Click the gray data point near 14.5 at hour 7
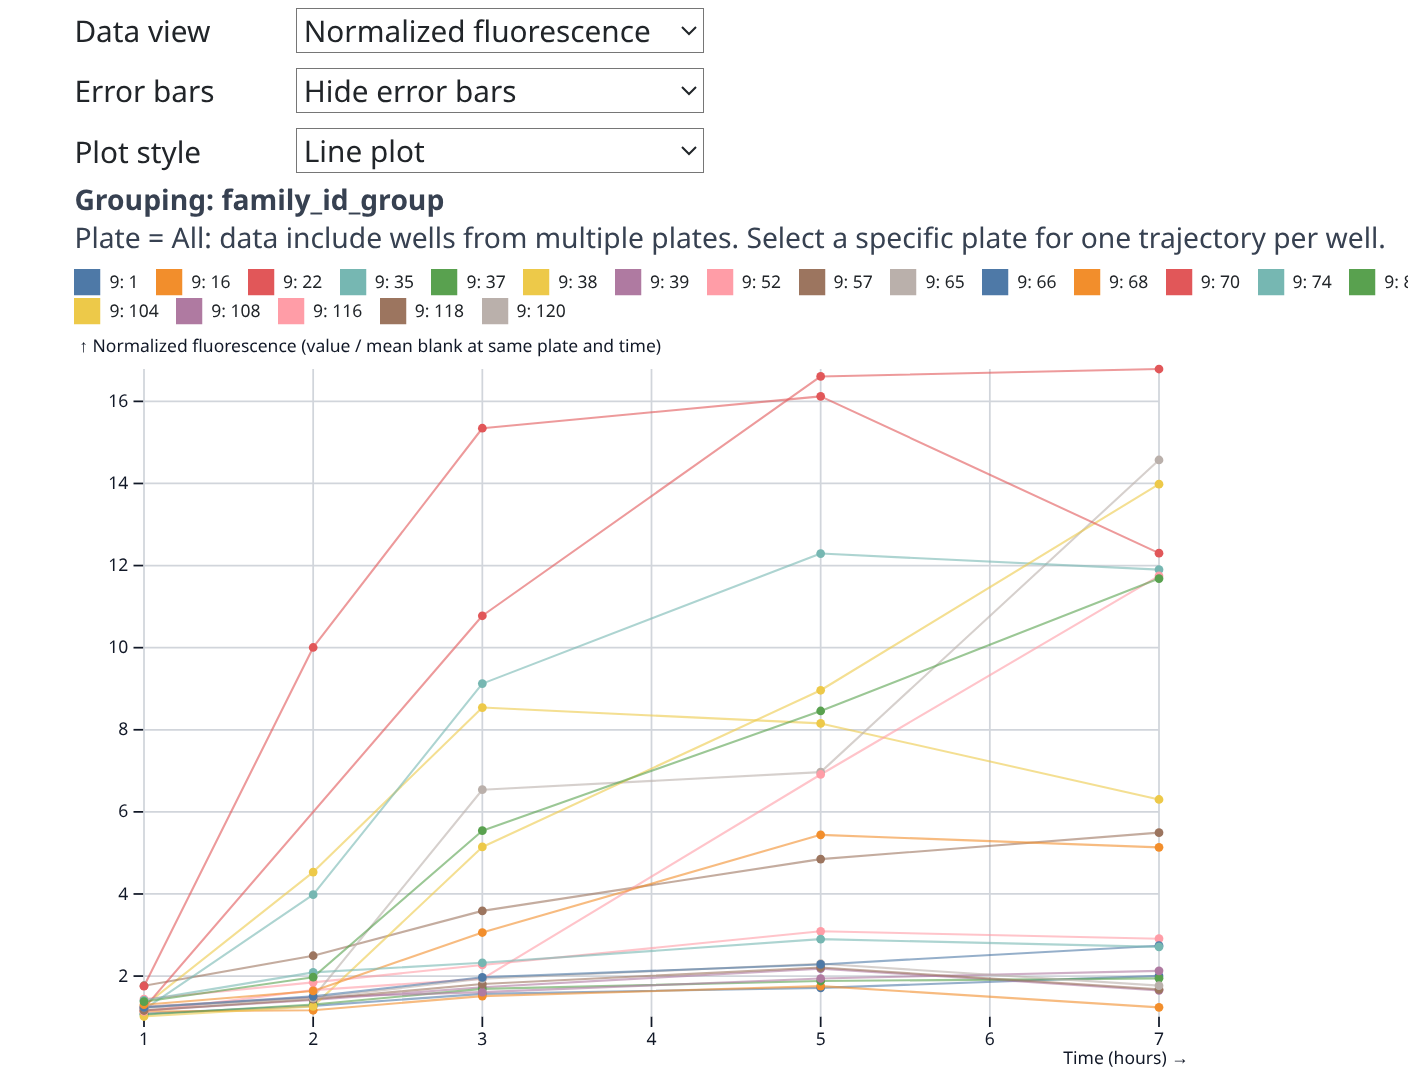 (1159, 460)
